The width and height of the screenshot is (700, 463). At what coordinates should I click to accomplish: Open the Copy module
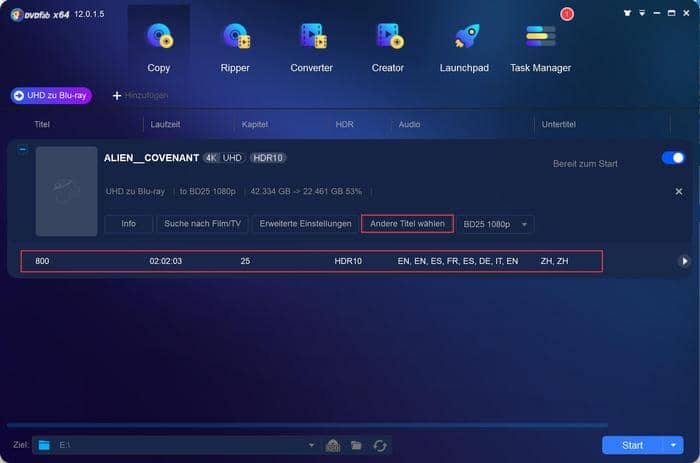click(158, 48)
